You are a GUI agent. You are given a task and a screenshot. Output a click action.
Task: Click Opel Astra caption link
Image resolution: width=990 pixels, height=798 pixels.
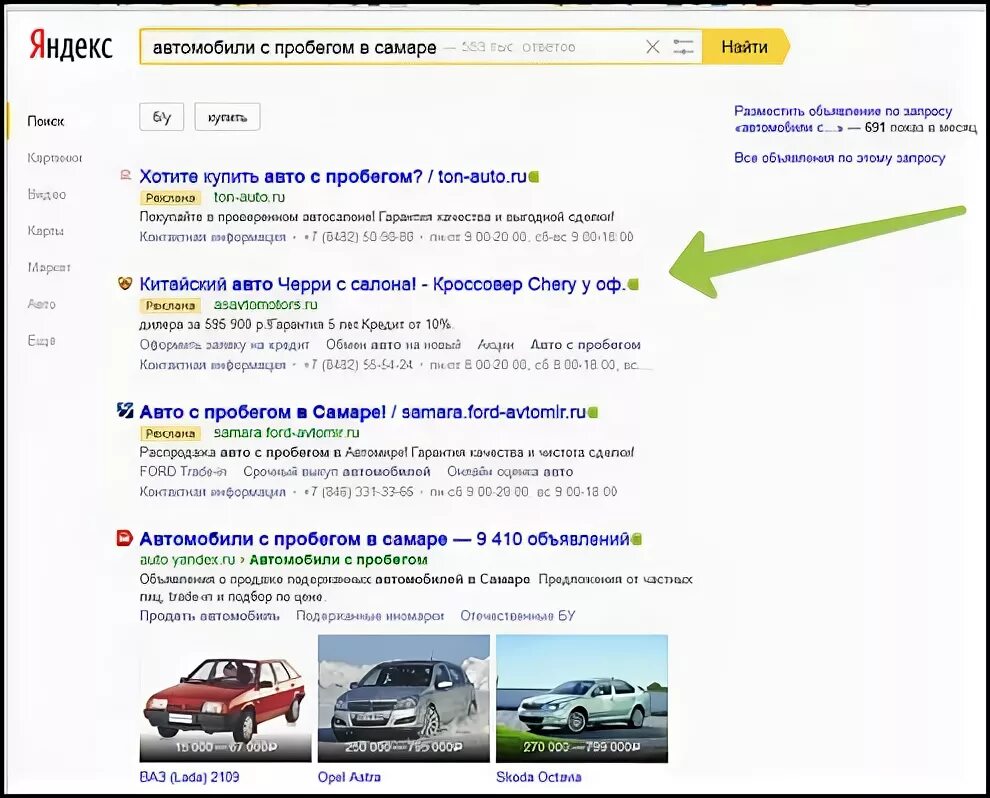[x=349, y=777]
